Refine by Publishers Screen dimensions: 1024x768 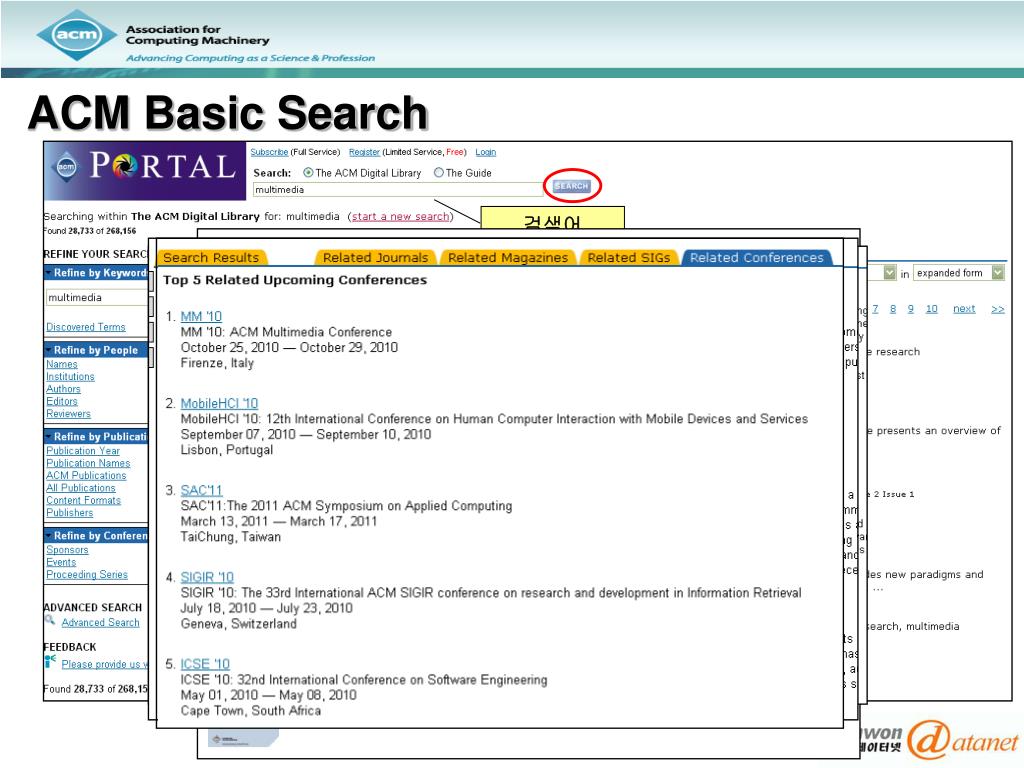[69, 513]
